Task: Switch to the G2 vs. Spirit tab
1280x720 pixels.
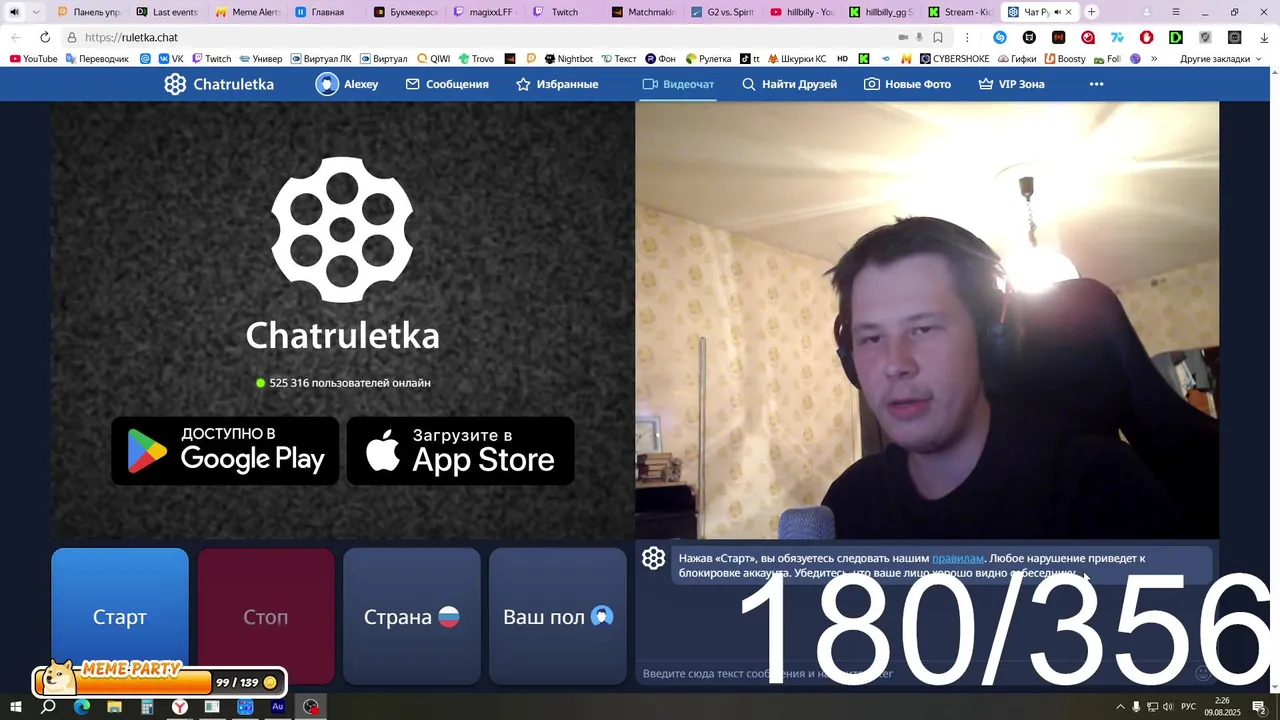Action: pos(722,12)
